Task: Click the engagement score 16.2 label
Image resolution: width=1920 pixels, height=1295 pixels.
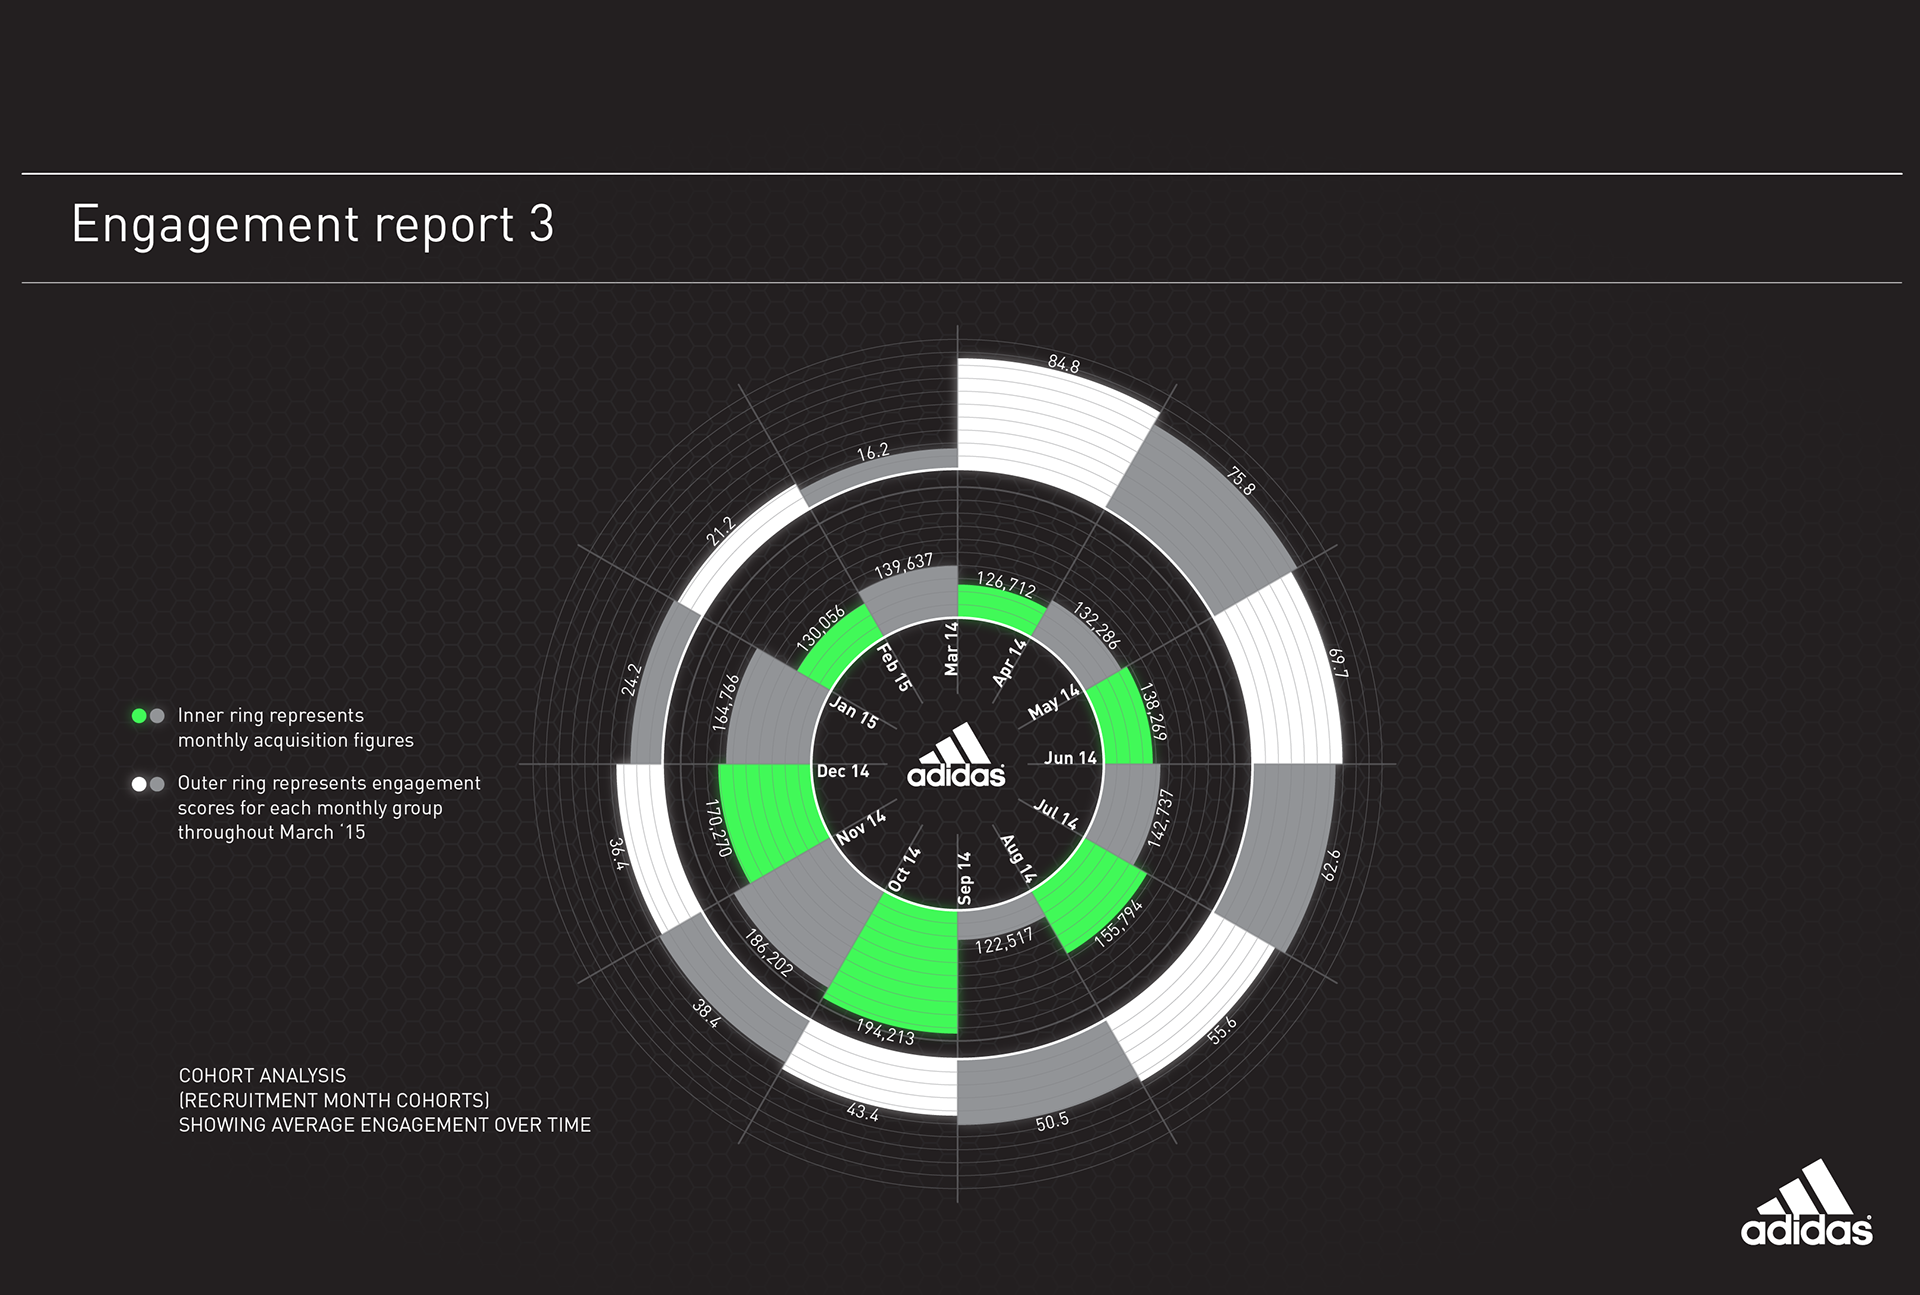Action: pos(872,452)
